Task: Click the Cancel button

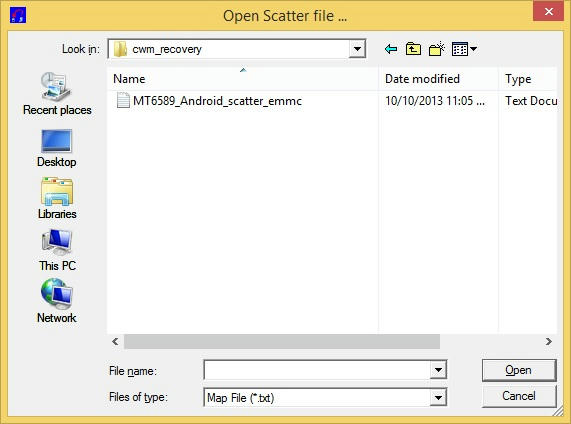Action: (x=519, y=396)
